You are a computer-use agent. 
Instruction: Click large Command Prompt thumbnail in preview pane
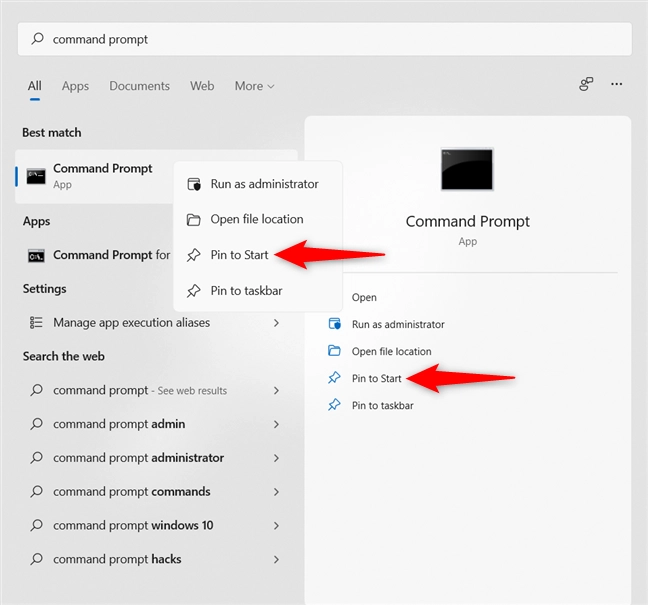pyautogui.click(x=467, y=169)
